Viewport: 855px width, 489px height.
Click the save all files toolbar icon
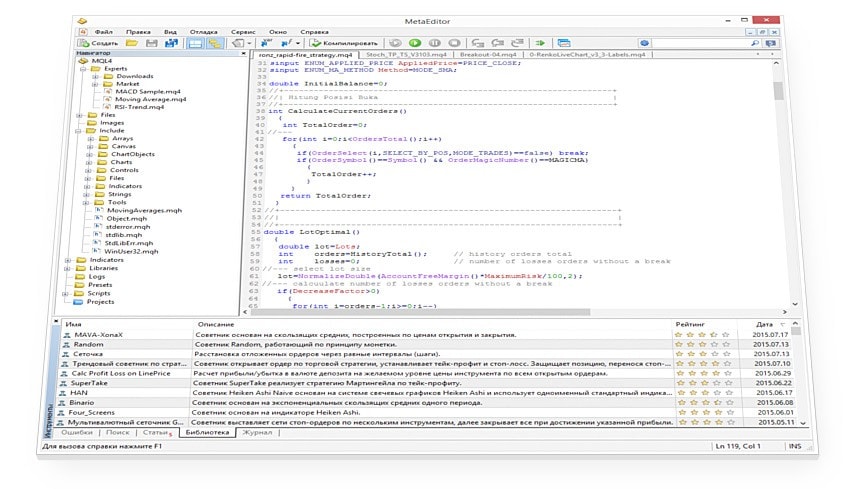click(x=171, y=43)
